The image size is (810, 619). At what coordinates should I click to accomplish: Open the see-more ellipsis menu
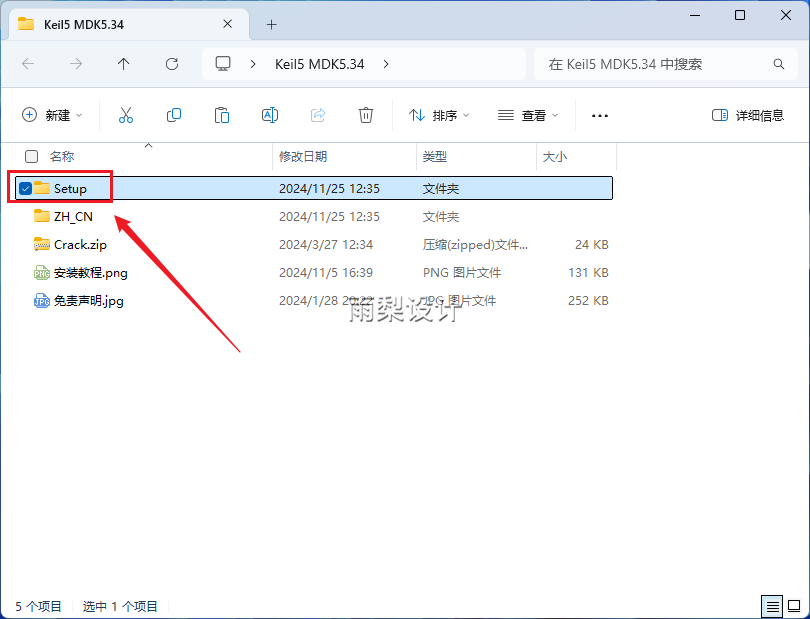point(599,116)
